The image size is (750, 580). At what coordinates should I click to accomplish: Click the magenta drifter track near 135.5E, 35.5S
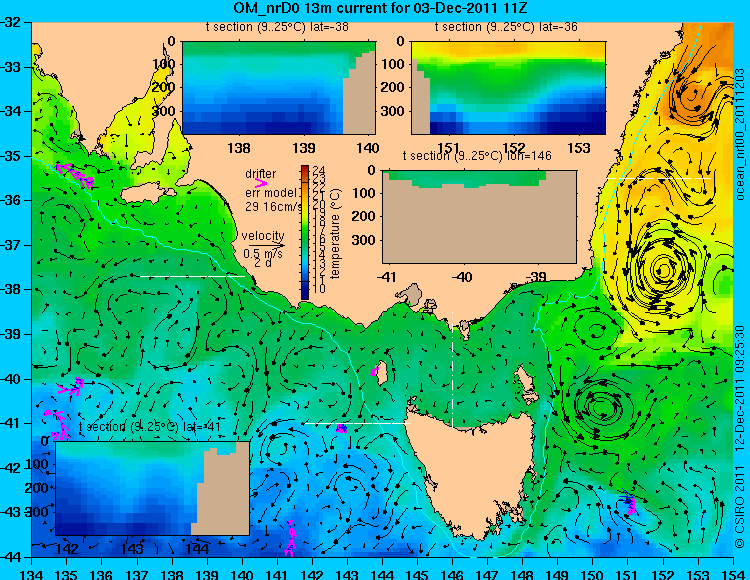pyautogui.click(x=76, y=175)
